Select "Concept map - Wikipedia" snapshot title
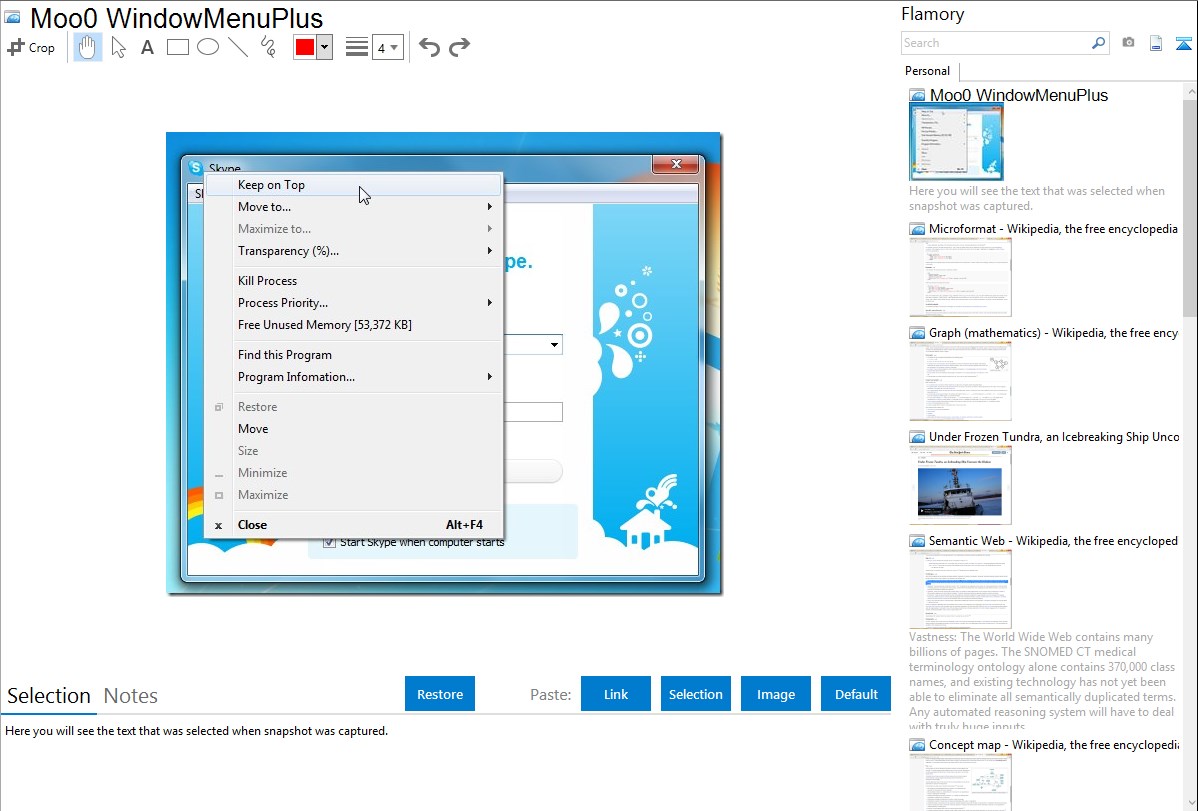 click(x=1054, y=745)
